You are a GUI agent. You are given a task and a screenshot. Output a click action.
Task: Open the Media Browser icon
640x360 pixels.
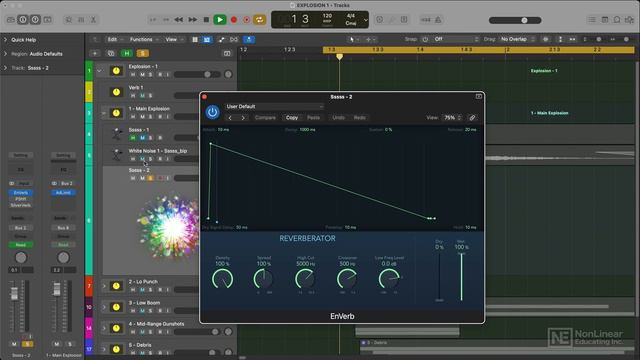point(629,20)
